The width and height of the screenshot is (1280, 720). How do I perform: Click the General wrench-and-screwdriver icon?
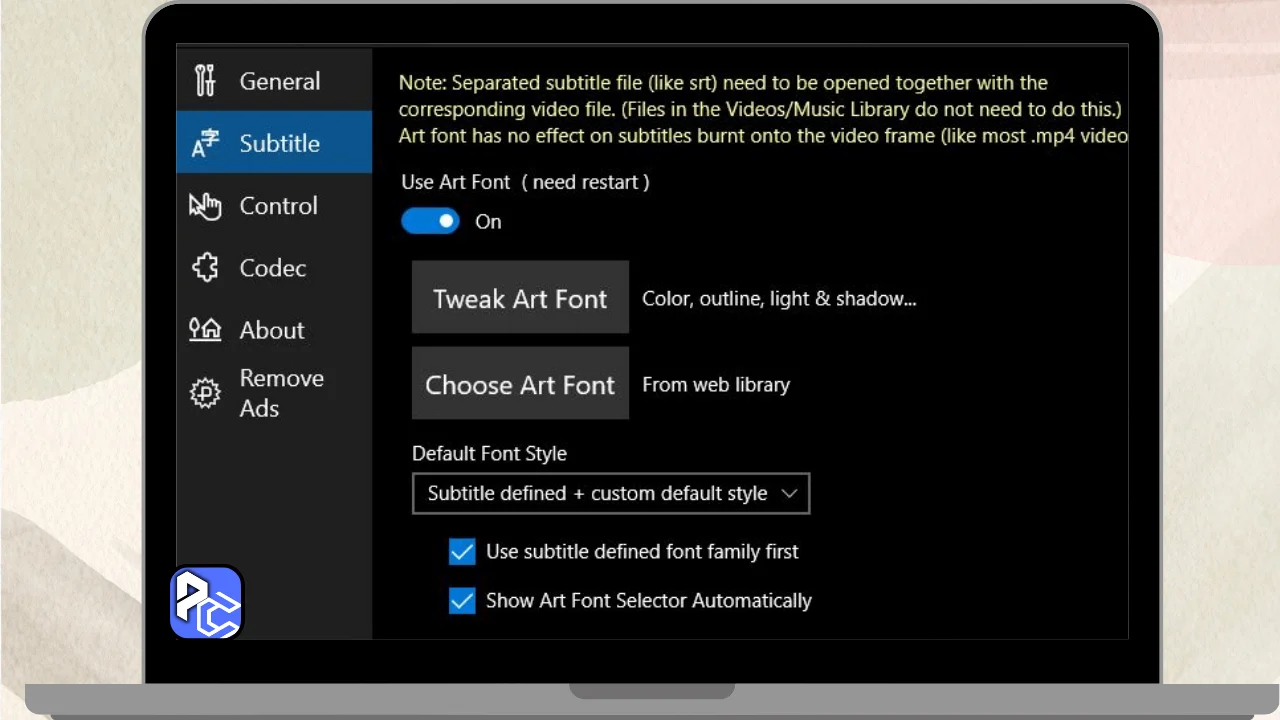point(205,81)
